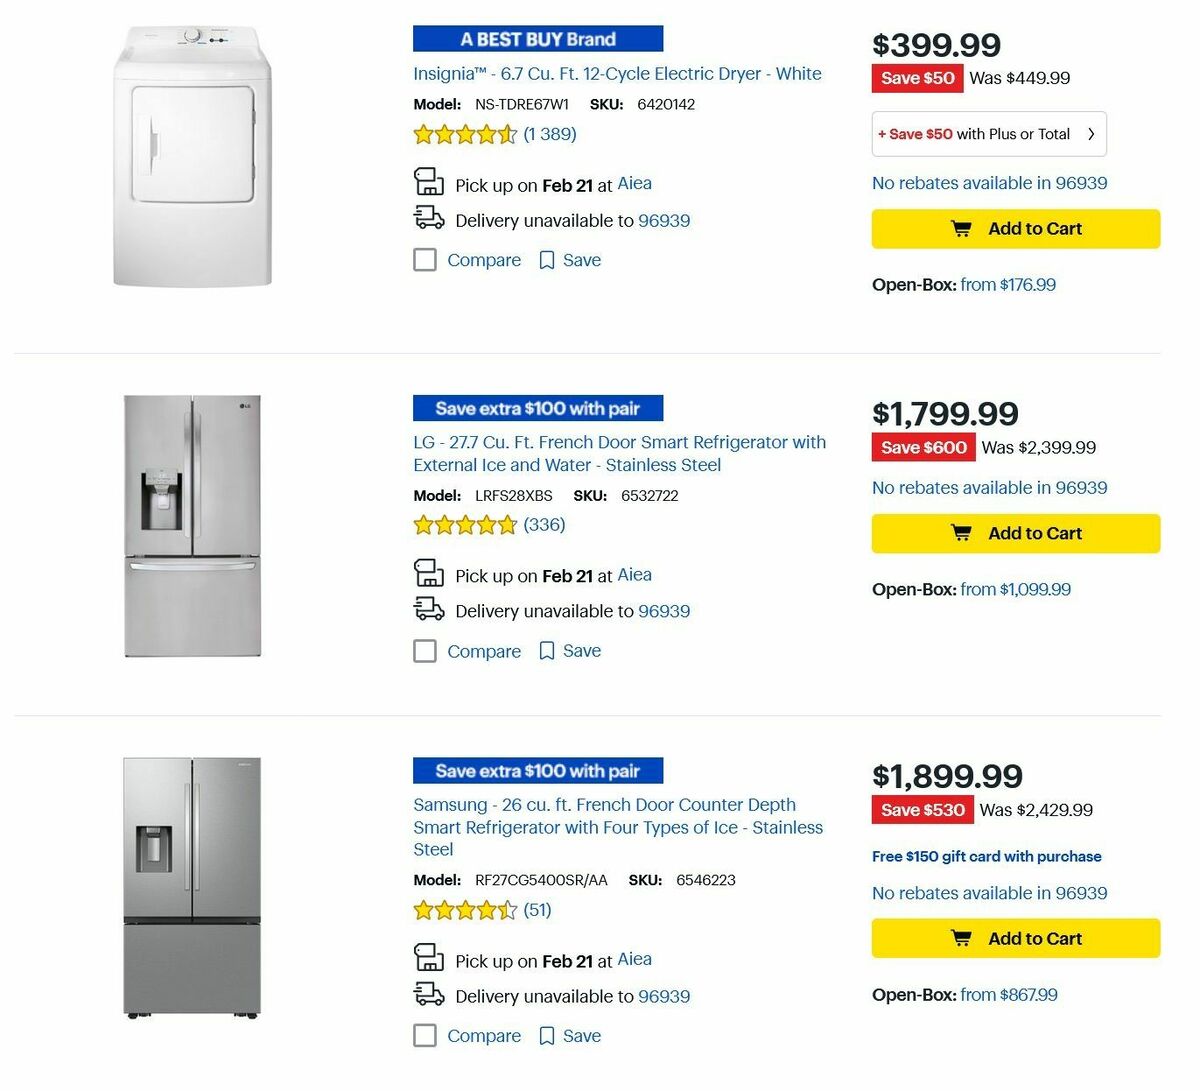Check the Compare checkbox for the LG refrigerator
Viewport: 1200px width, 1091px height.
coord(424,650)
